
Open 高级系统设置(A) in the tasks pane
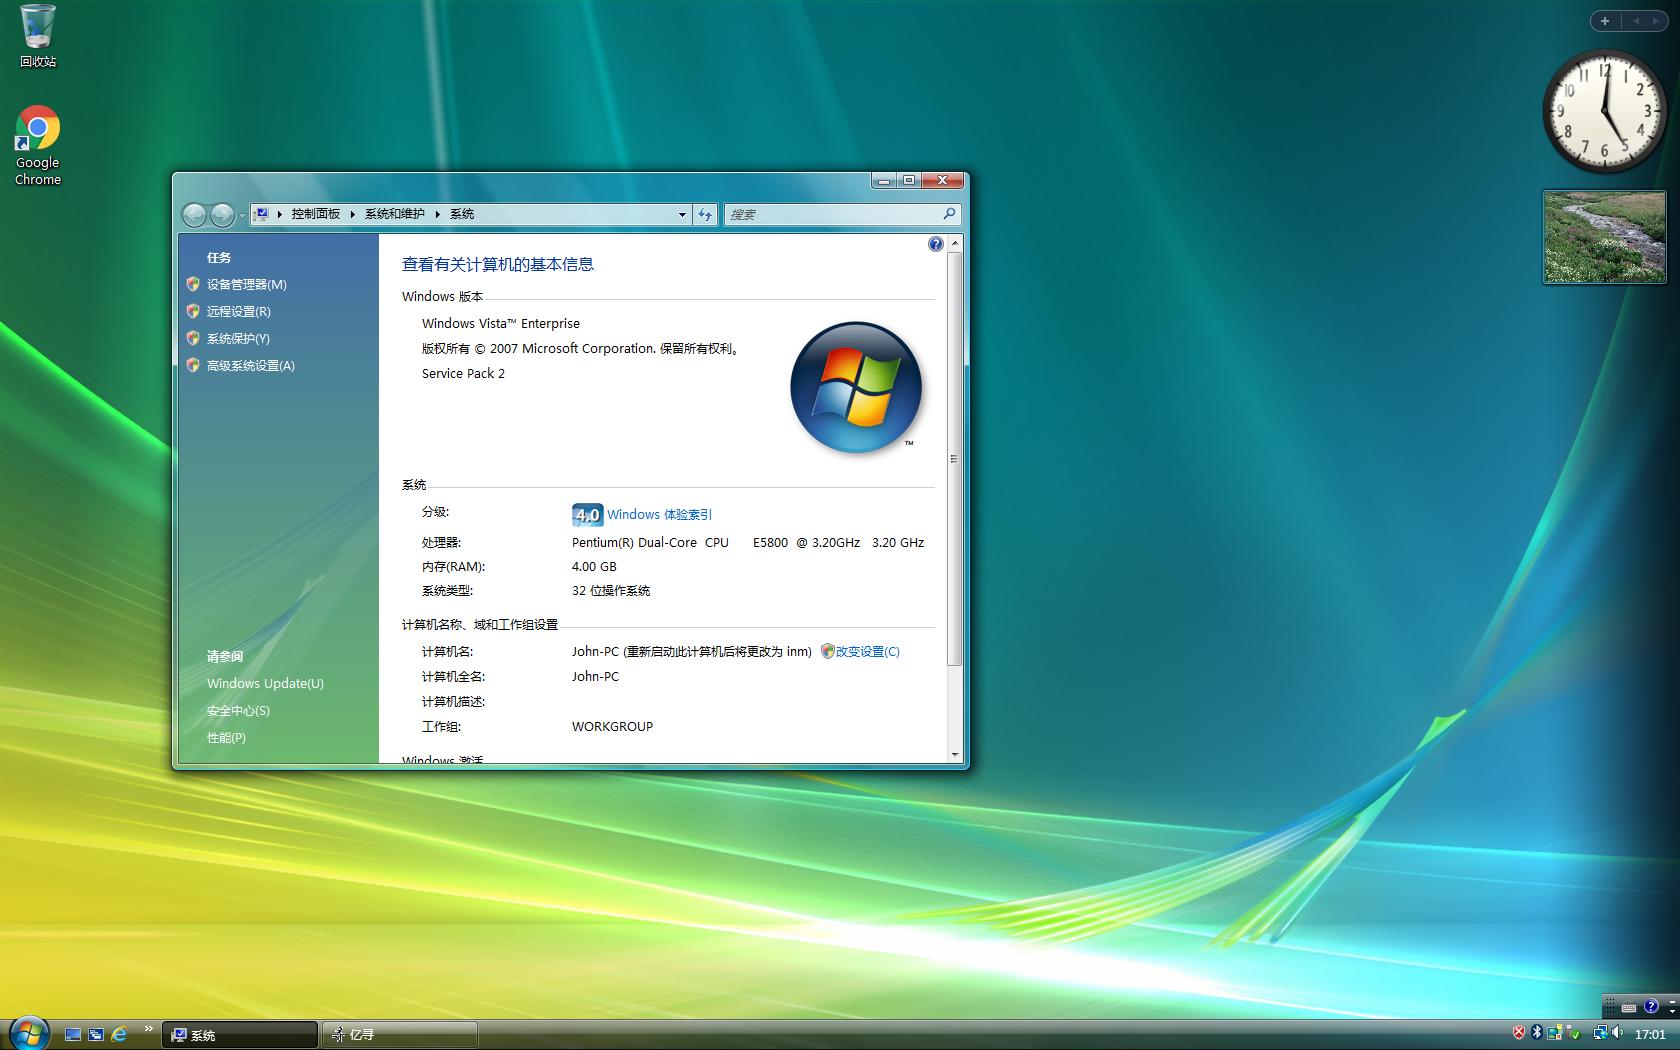pyautogui.click(x=250, y=366)
